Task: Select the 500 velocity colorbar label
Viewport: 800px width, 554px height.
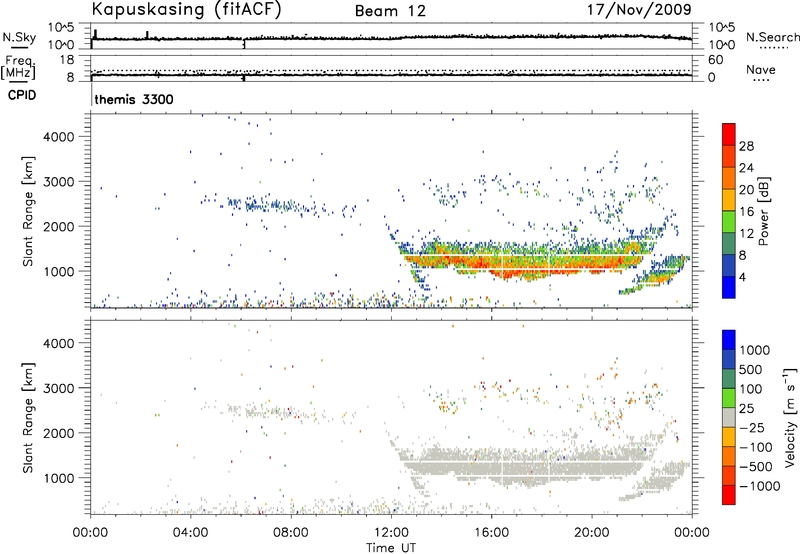Action: click(750, 370)
